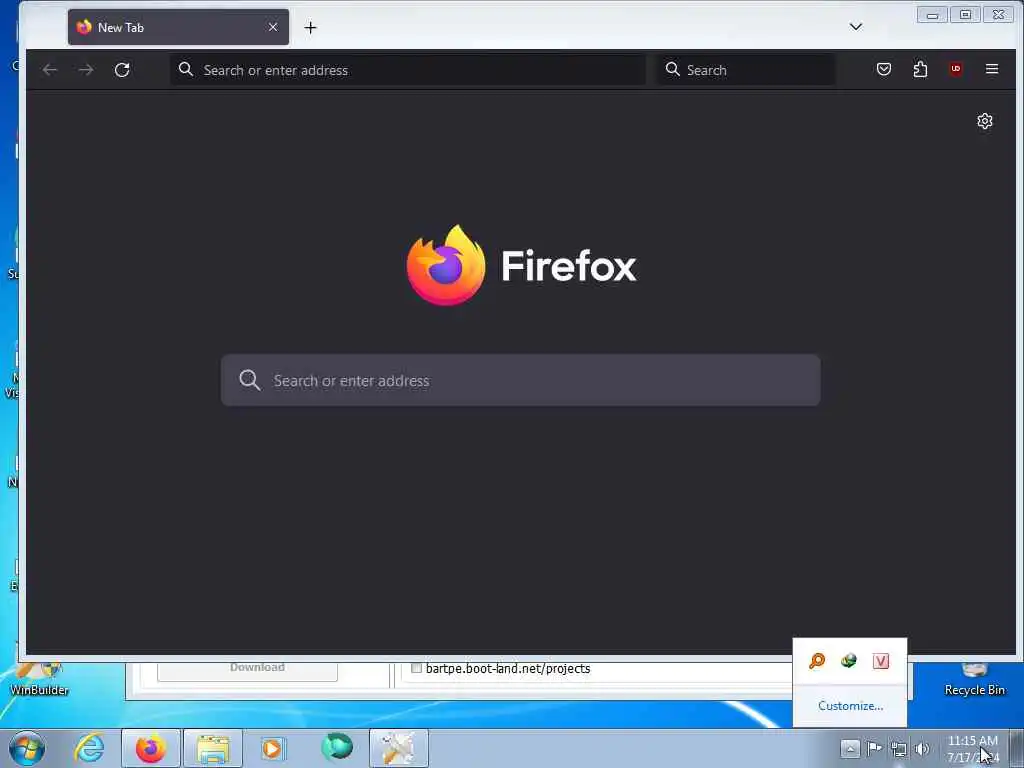Check the bartpe.boot-land.net/projects checkbox in WinBuilder

416,667
